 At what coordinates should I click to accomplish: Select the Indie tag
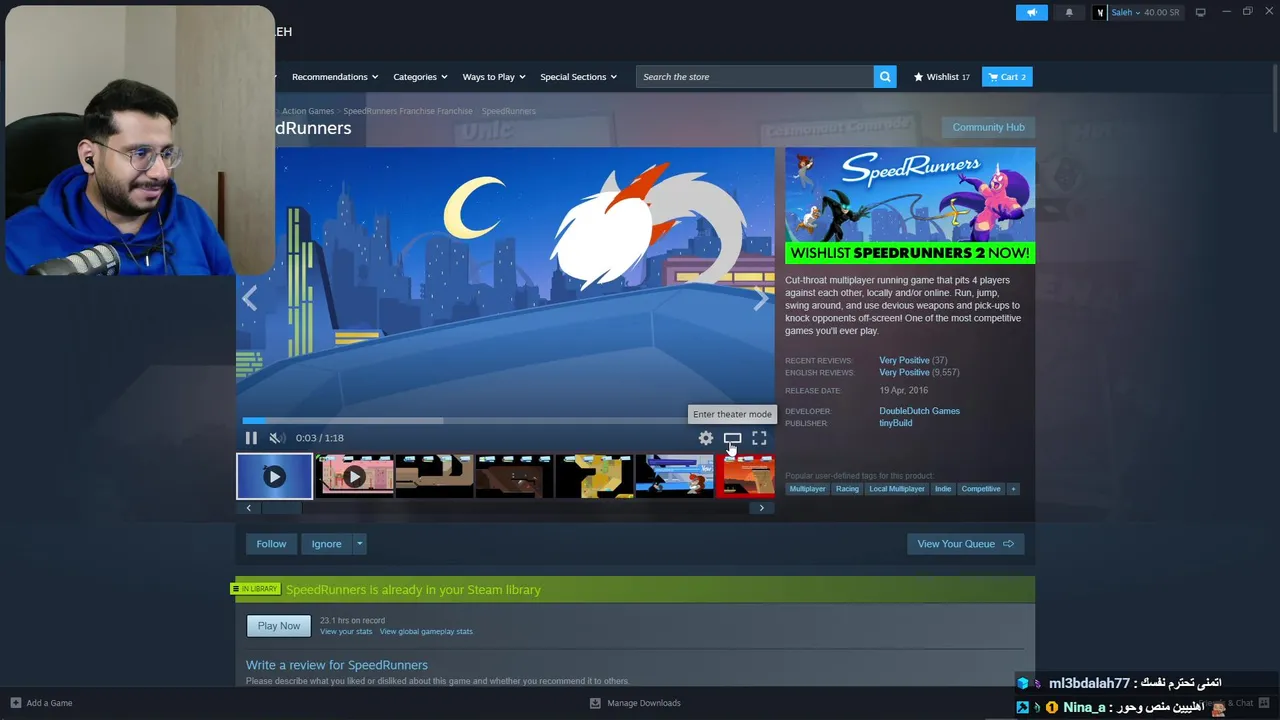(x=943, y=489)
